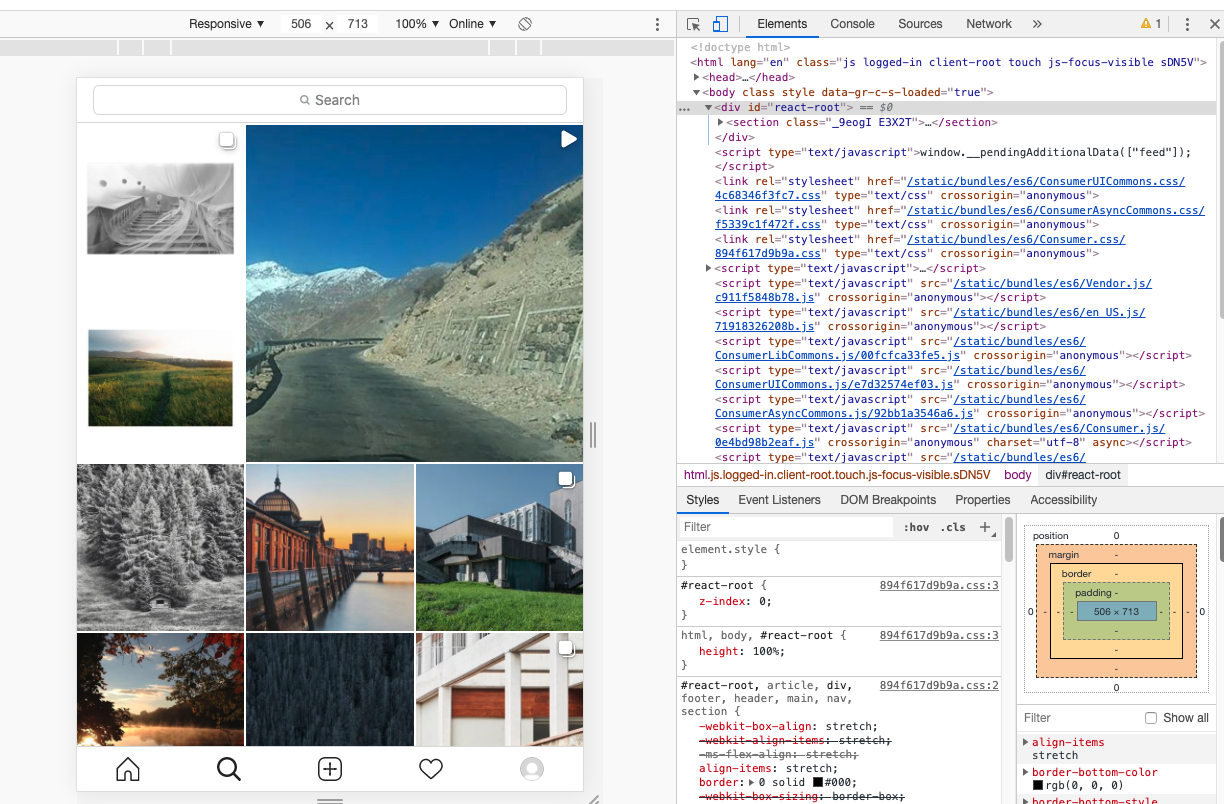The width and height of the screenshot is (1224, 804).
Task: Enable the Show all checkbox
Action: click(1151, 718)
